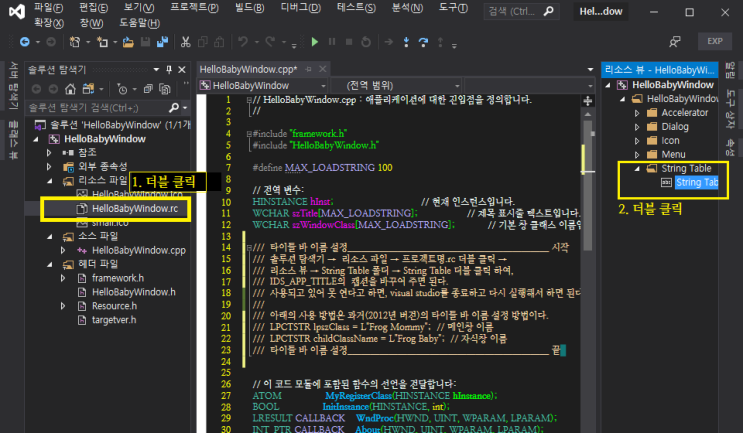Screen dimensions: 743x433
Task: Click the Show Next Statement arrow icon
Action: (389, 42)
